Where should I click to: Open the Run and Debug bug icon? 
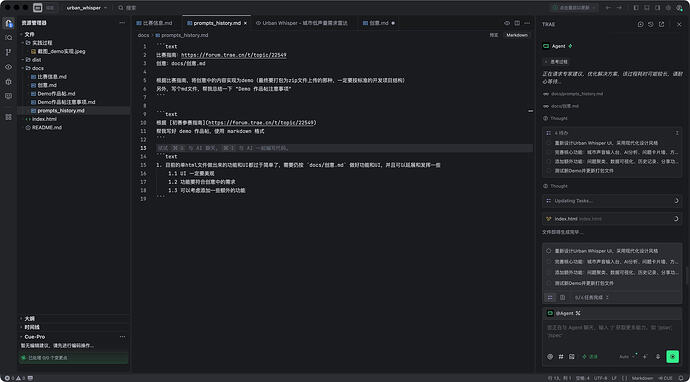8,81
